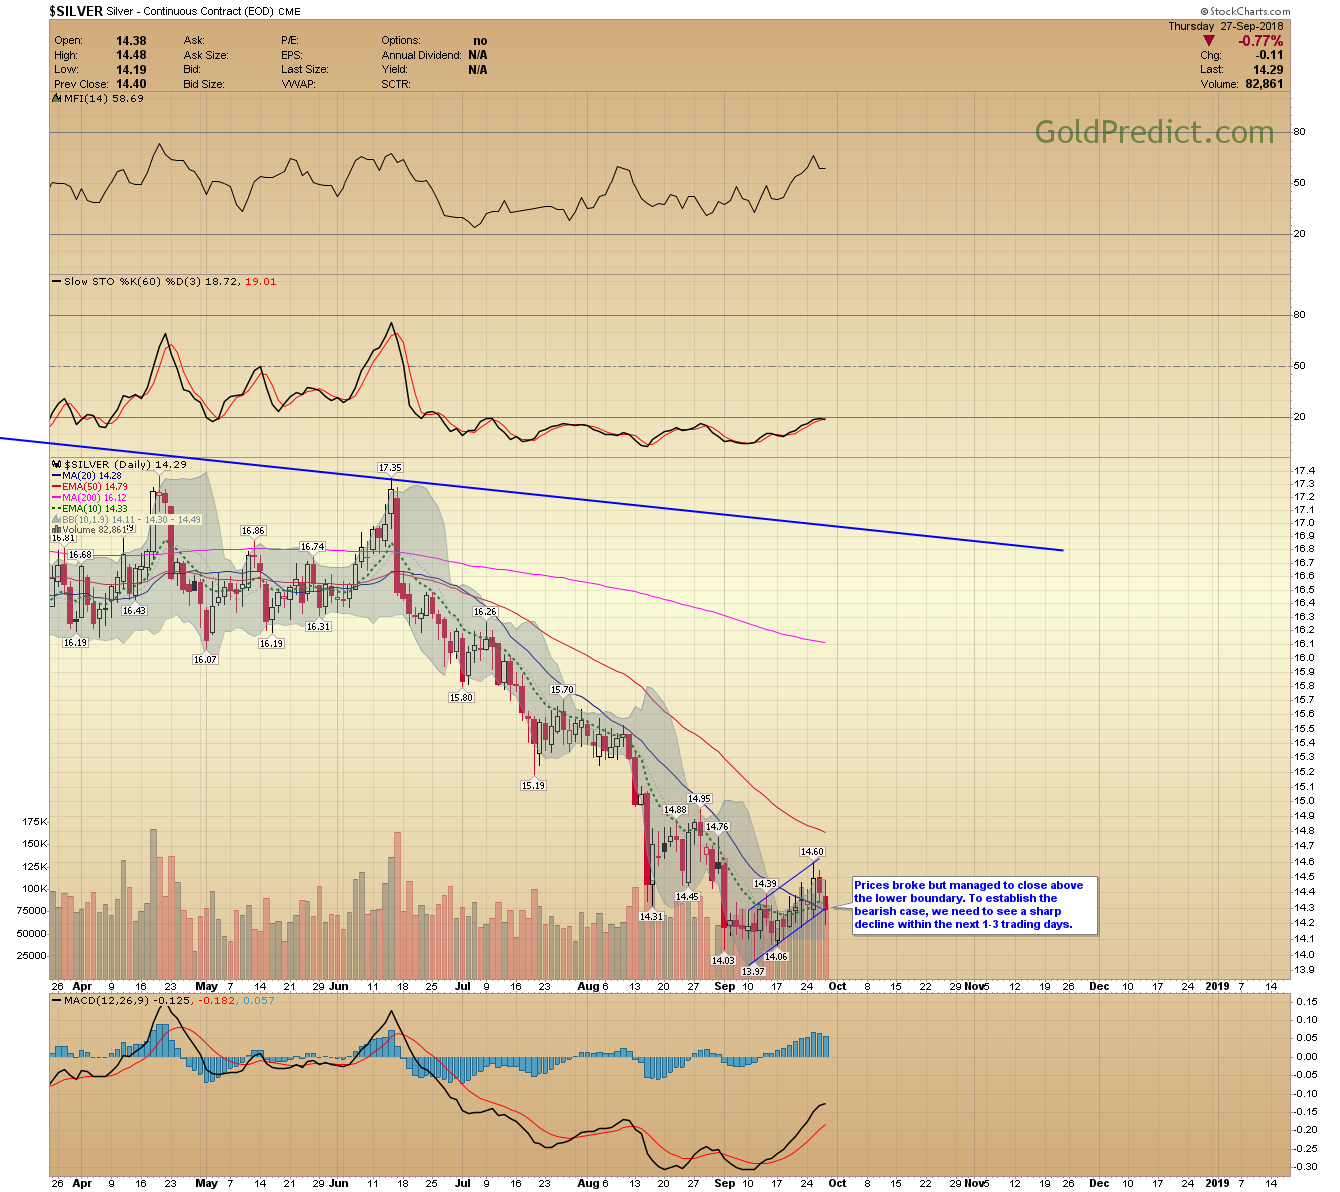Screen dimensions: 1340x1192
Task: Click the 16.74 price label
Action: click(x=313, y=547)
